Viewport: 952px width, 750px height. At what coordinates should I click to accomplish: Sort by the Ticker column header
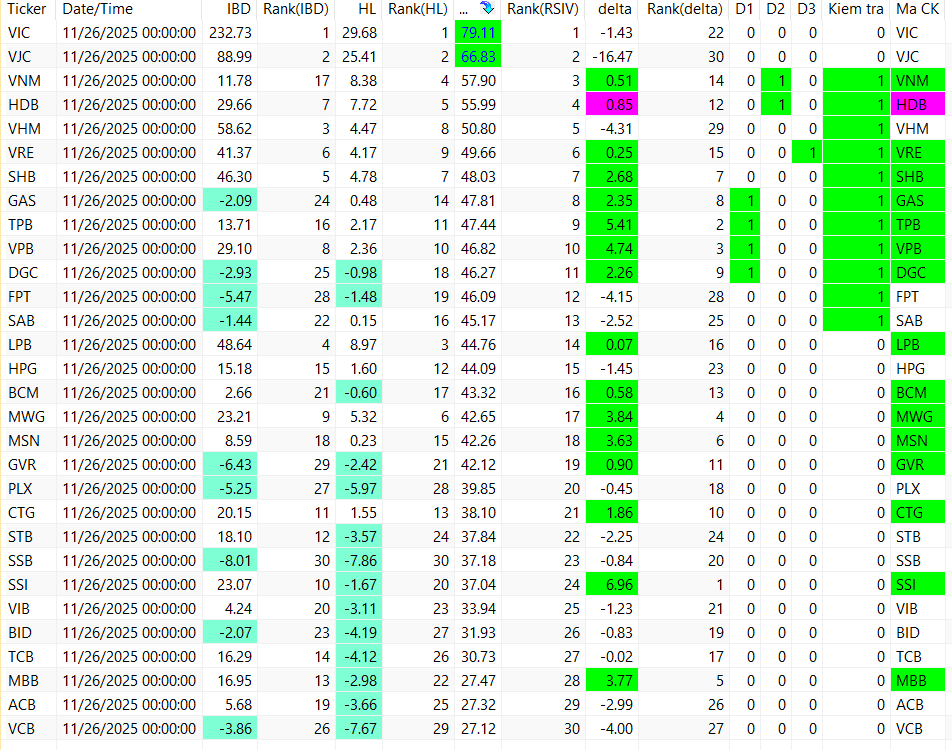[x=27, y=9]
